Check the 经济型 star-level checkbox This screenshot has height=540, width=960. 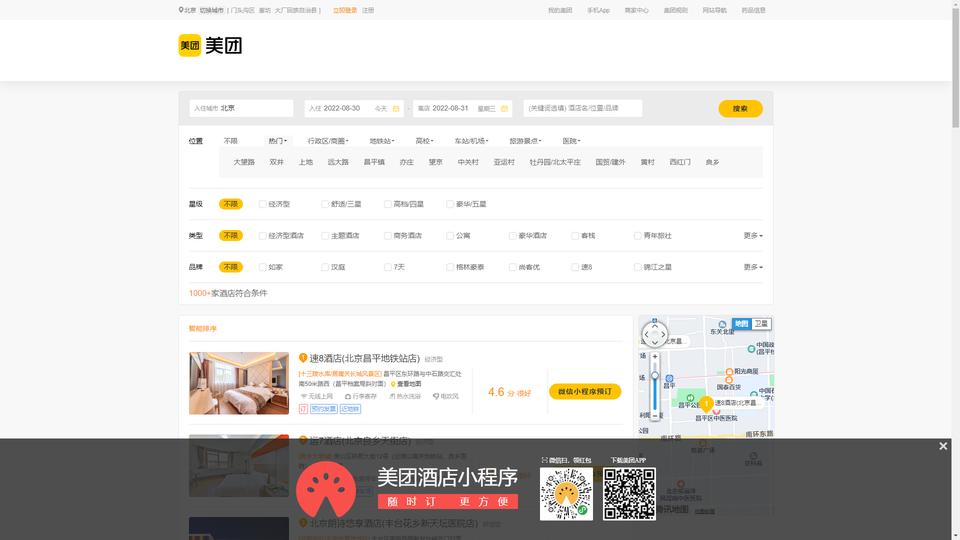[x=263, y=204]
